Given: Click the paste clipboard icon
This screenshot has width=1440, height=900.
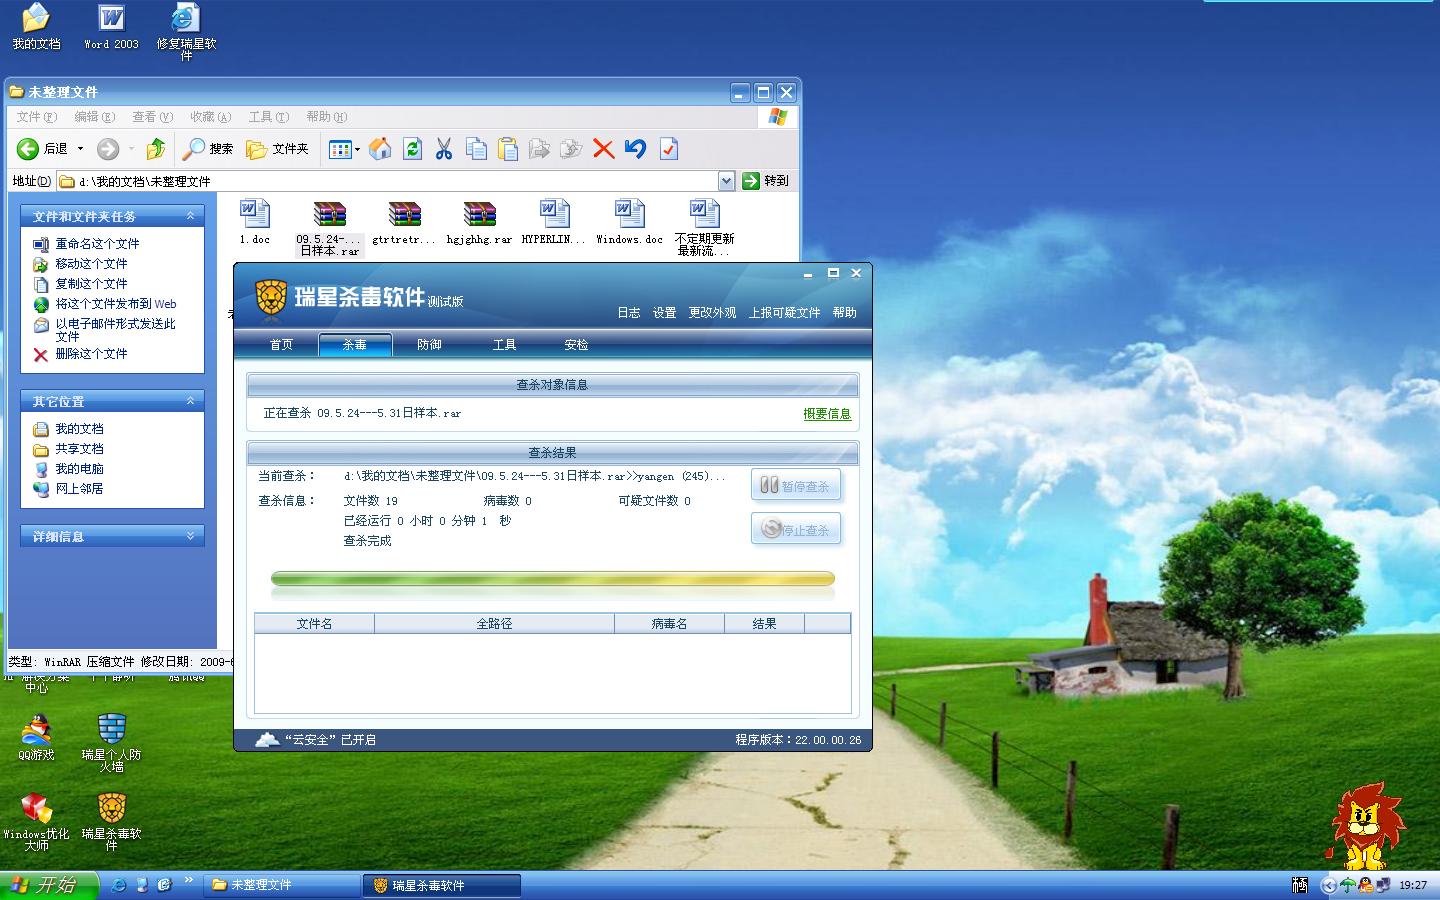Looking at the screenshot, I should tap(508, 149).
